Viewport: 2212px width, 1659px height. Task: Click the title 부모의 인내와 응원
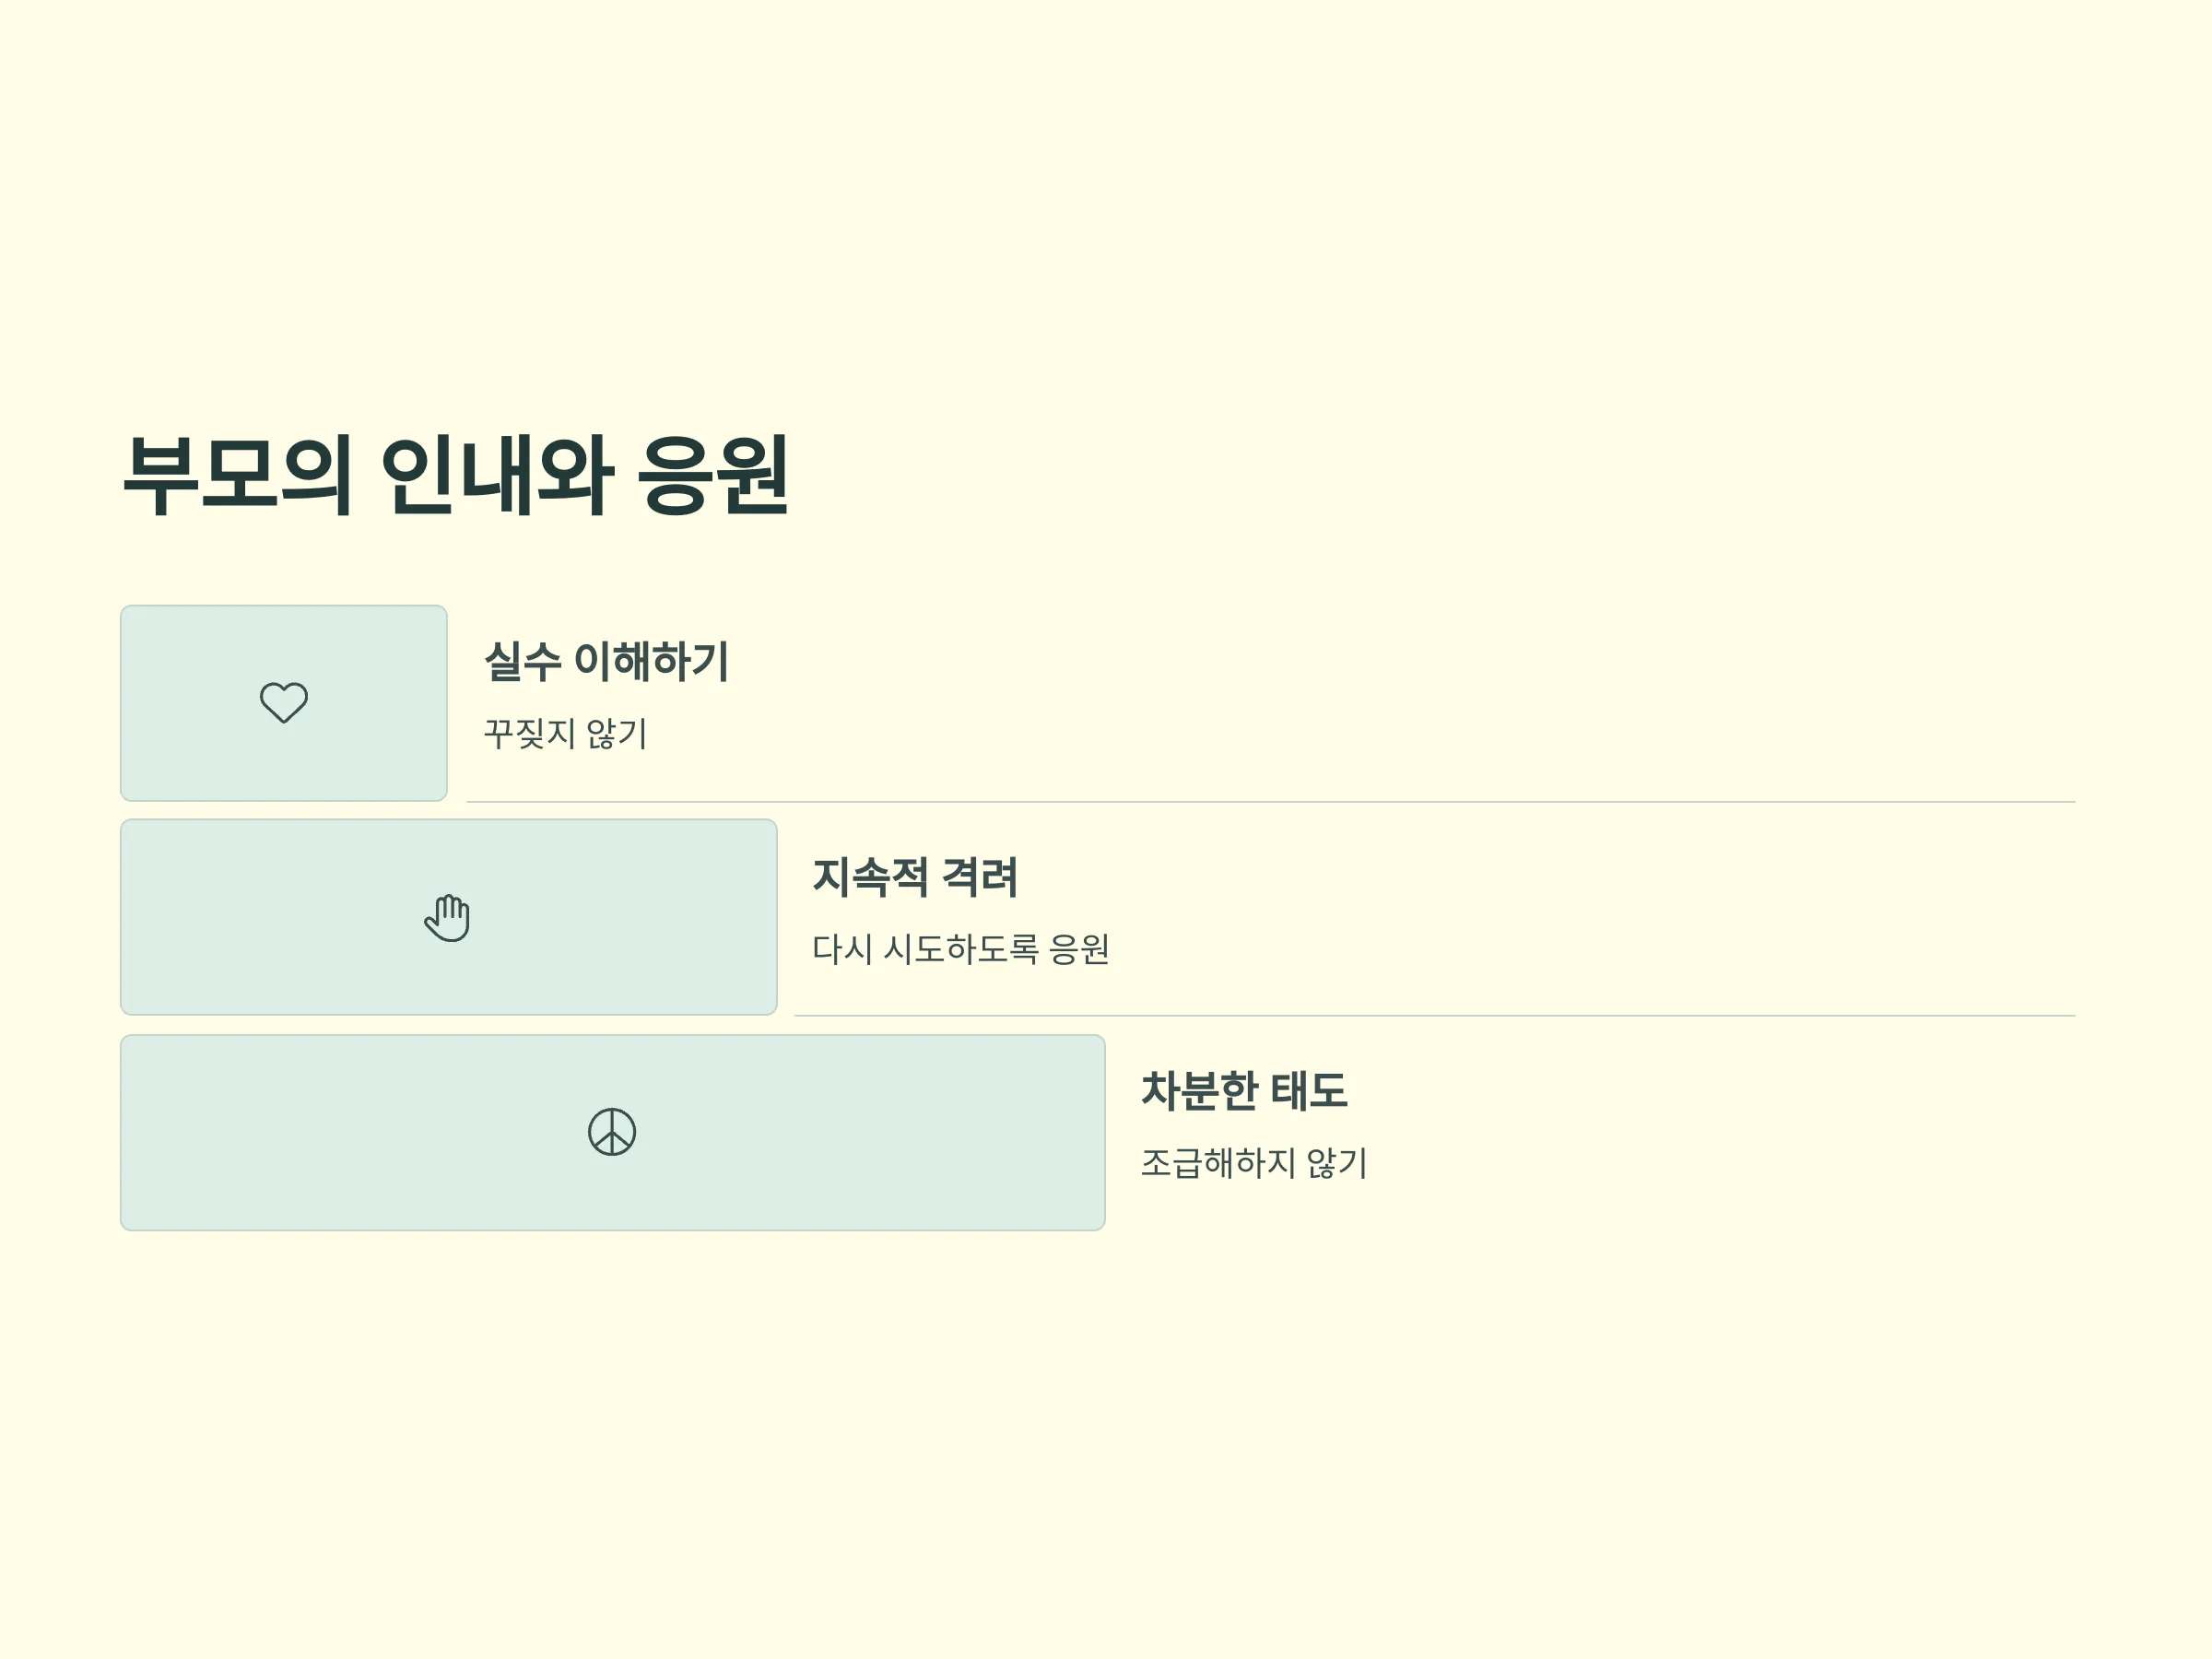[456, 475]
